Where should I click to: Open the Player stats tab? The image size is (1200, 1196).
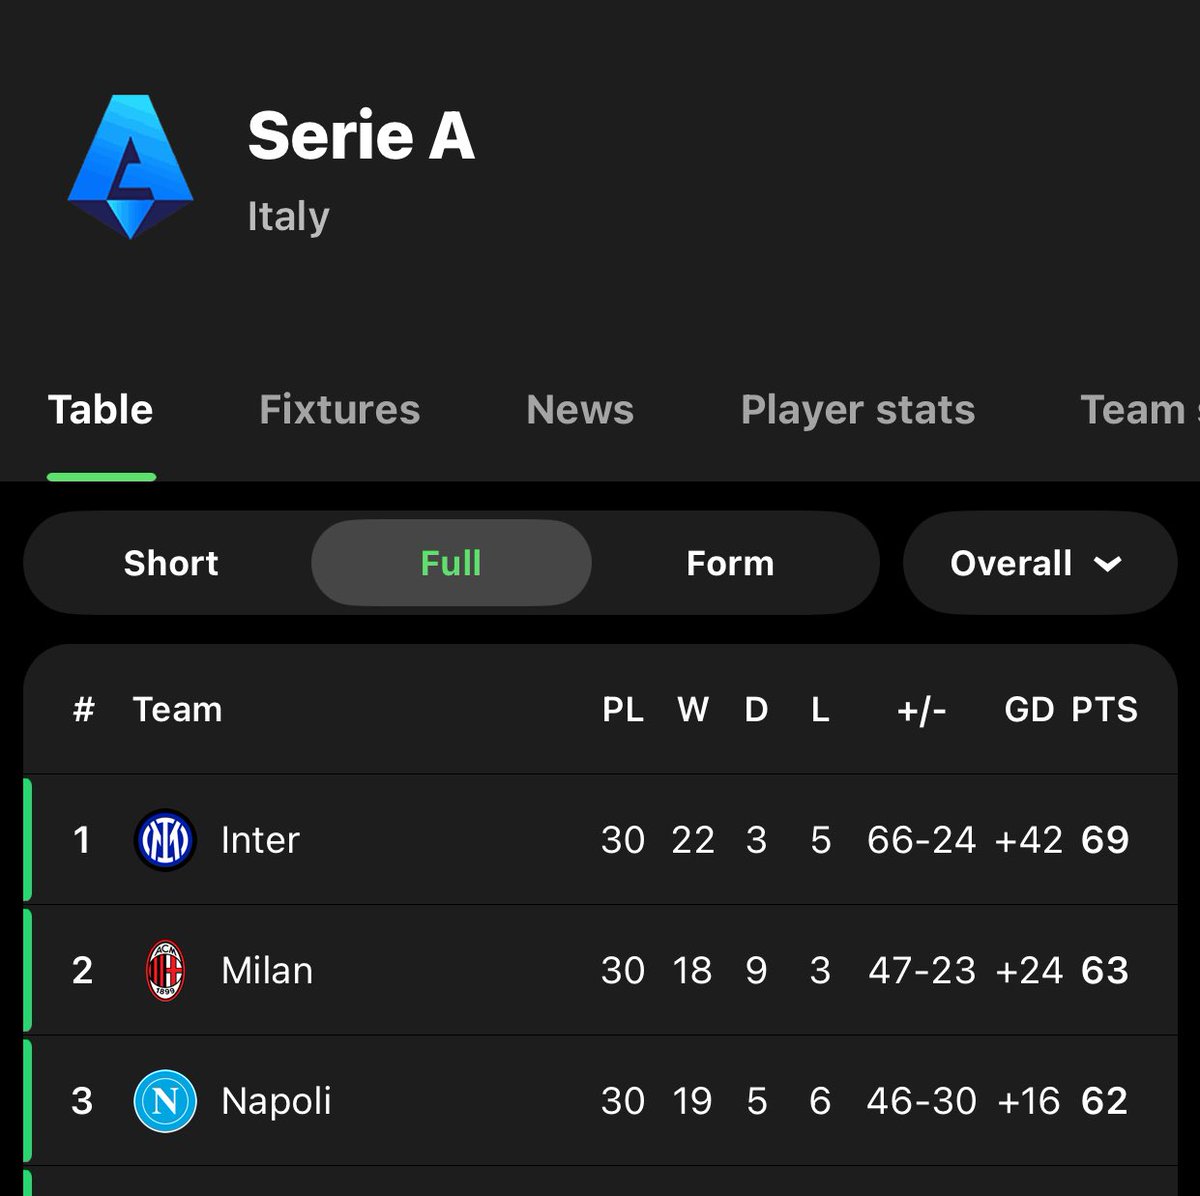click(858, 410)
